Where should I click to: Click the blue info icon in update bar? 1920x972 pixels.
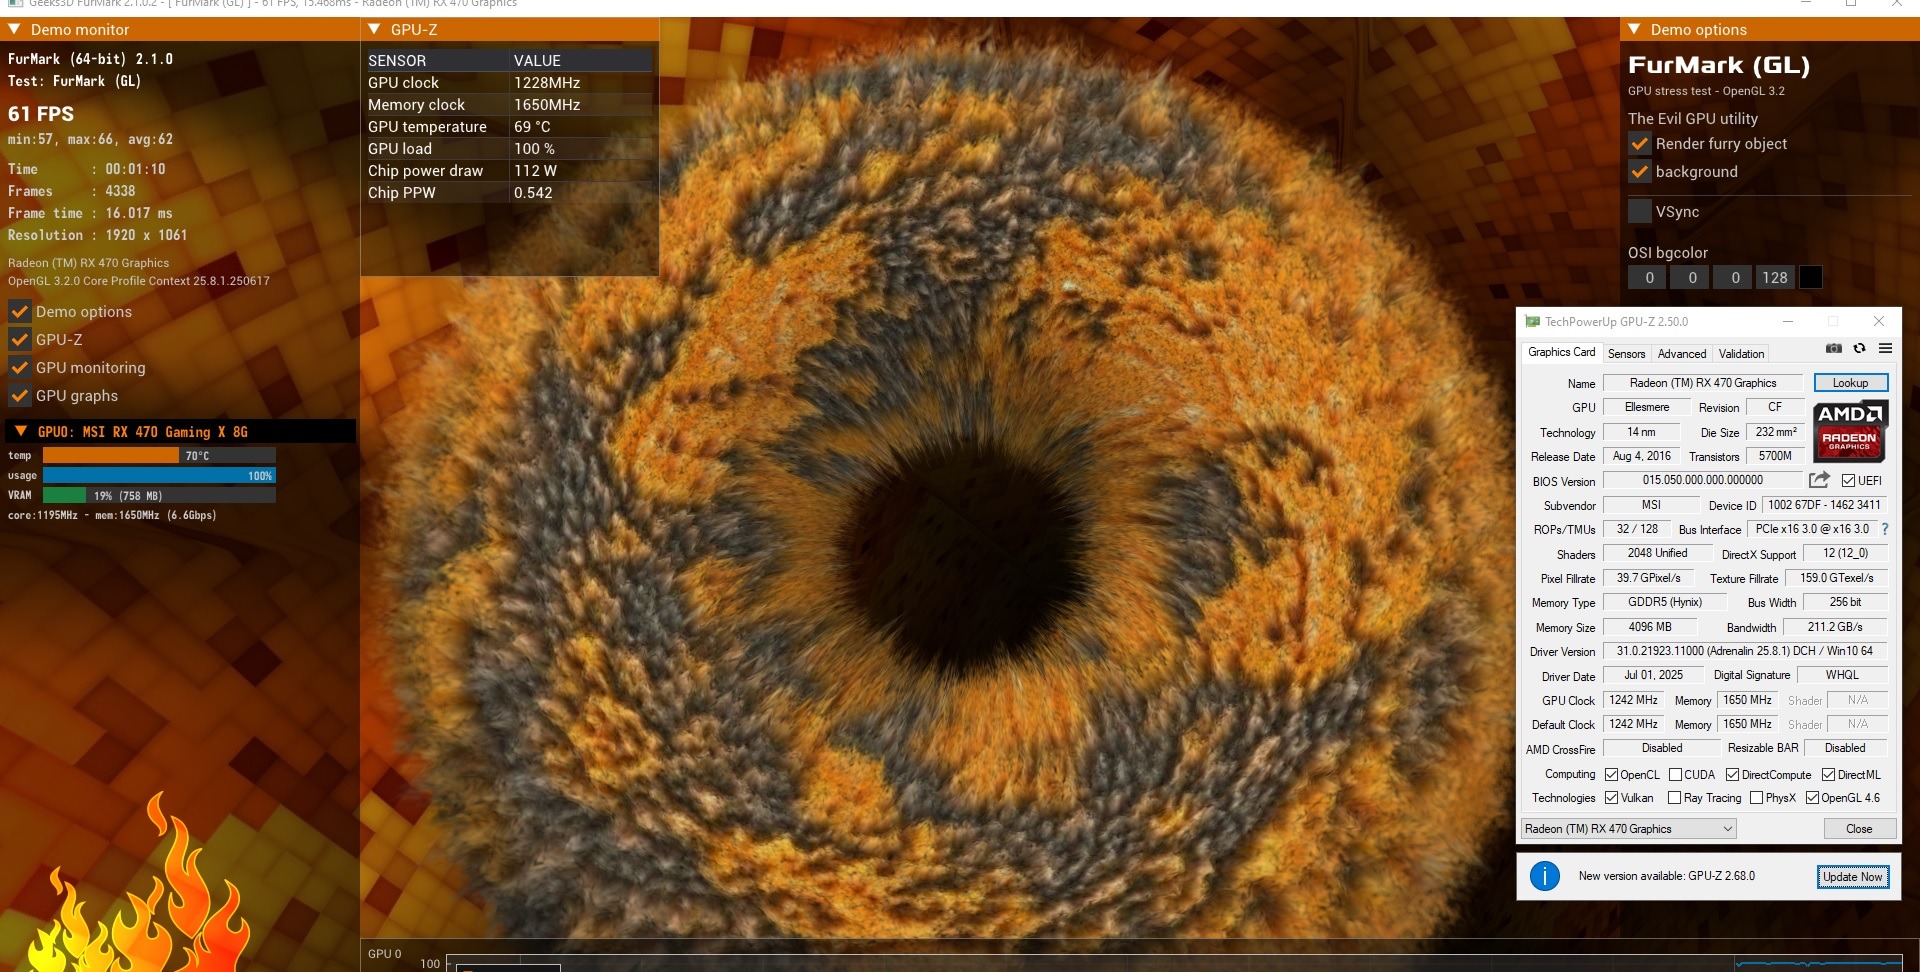click(1545, 877)
